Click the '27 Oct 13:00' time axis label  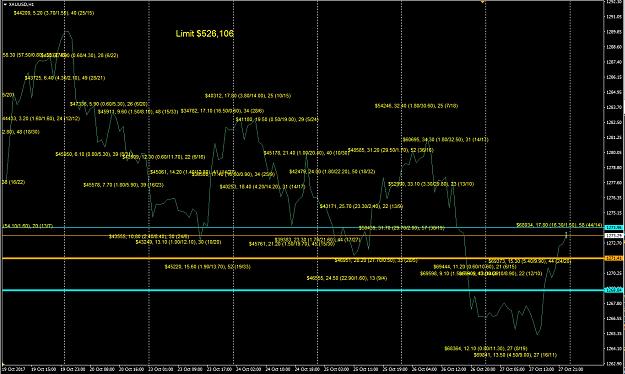pos(542,370)
